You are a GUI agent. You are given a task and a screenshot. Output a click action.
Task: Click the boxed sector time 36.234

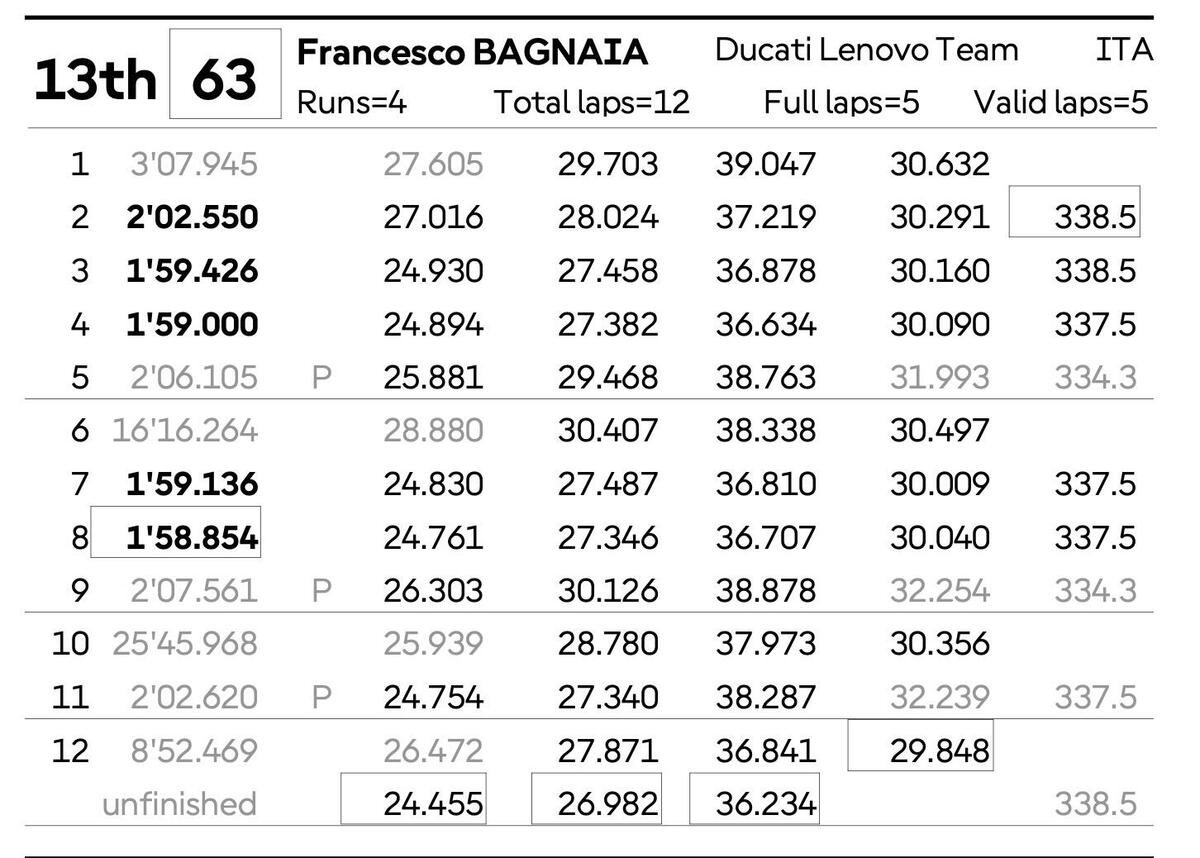(x=765, y=803)
